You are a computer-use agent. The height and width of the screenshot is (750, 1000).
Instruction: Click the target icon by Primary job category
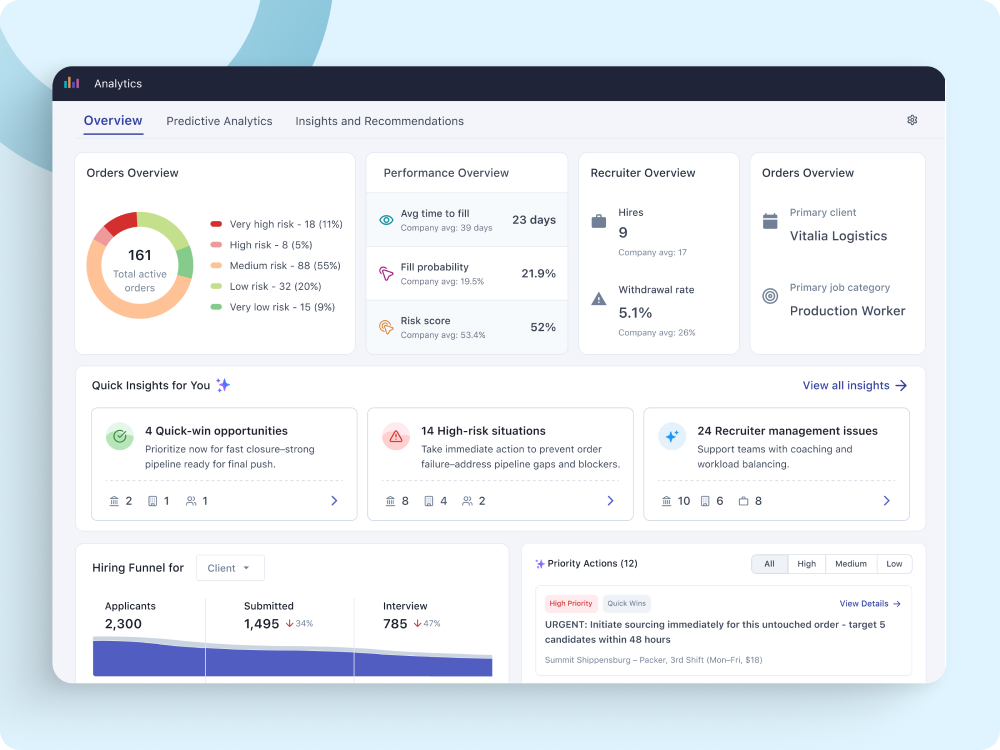coord(770,296)
